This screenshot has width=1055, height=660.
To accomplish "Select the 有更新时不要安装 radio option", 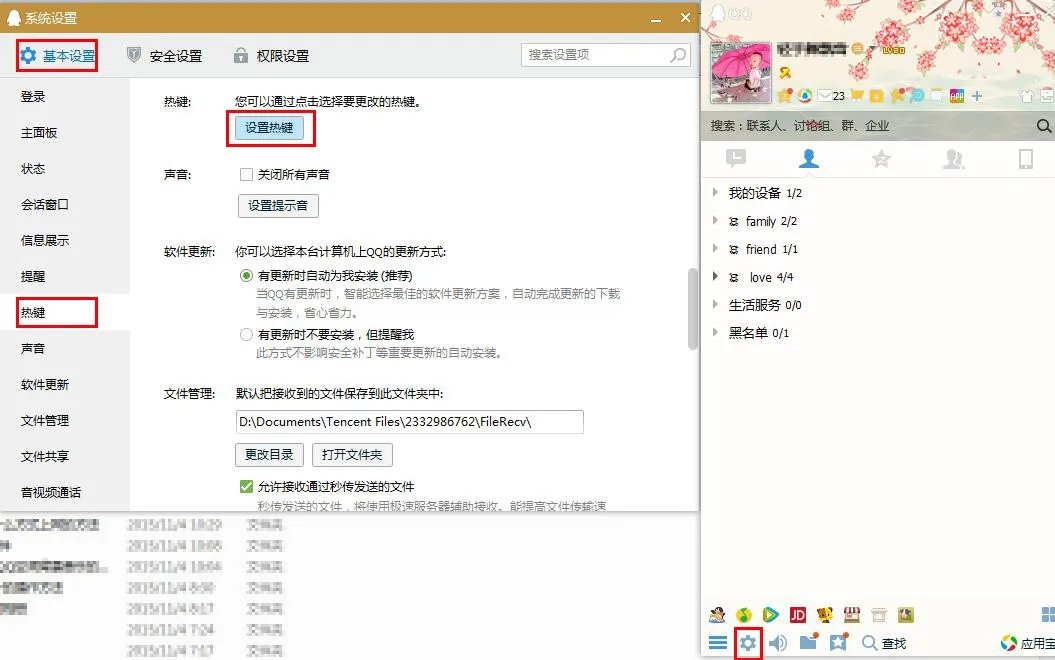I will coord(246,334).
